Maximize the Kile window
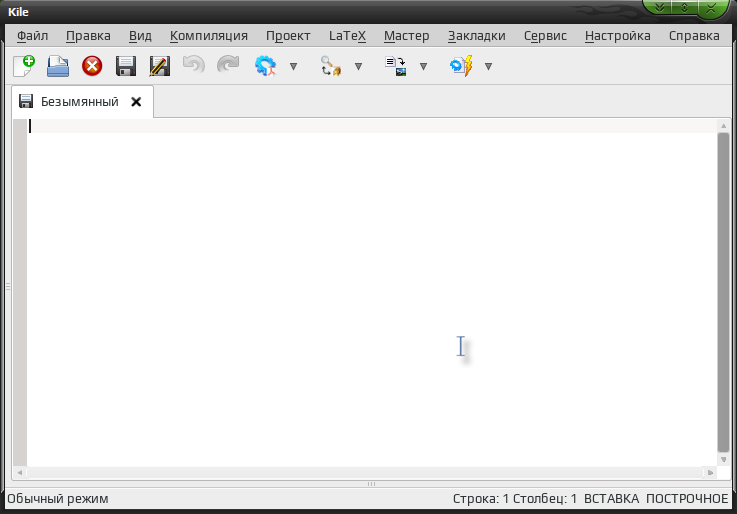Screen dimensions: 737x514 click(684, 8)
